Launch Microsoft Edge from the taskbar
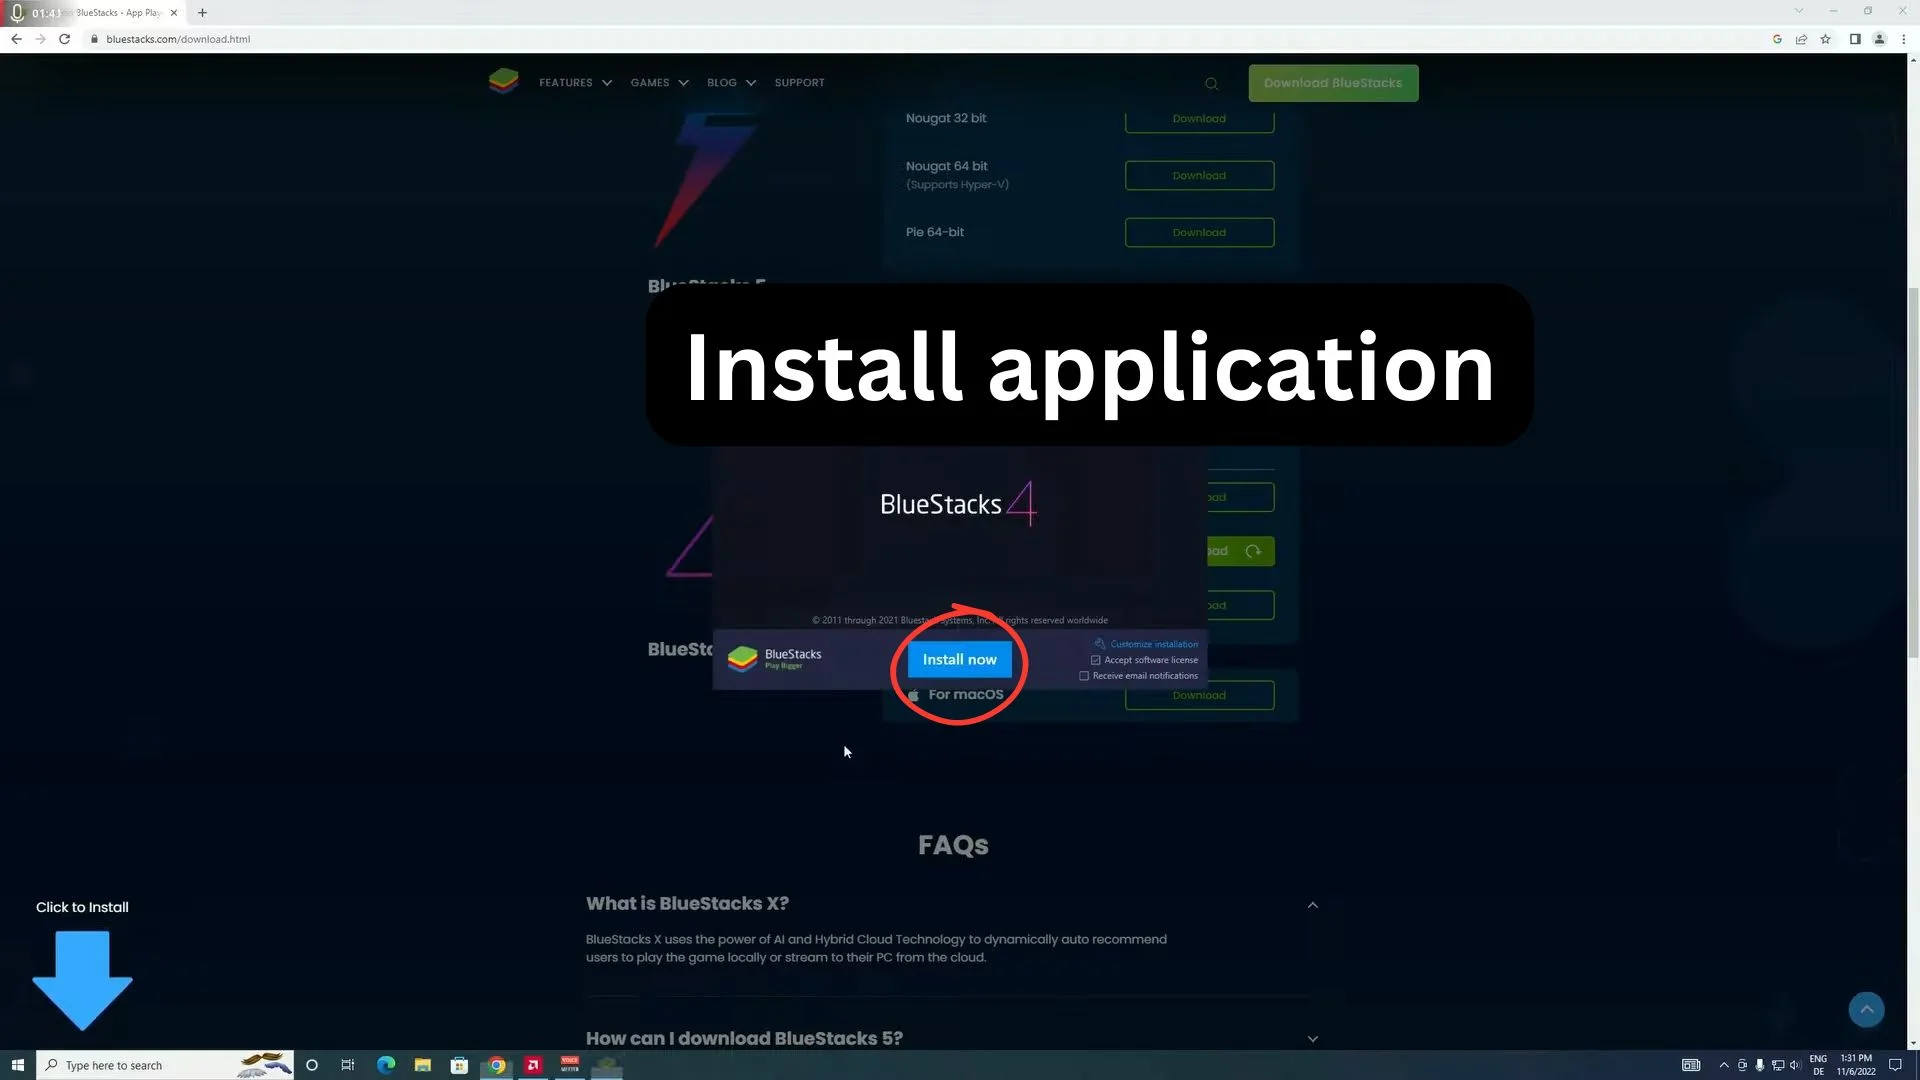The width and height of the screenshot is (1920, 1080). click(386, 1065)
